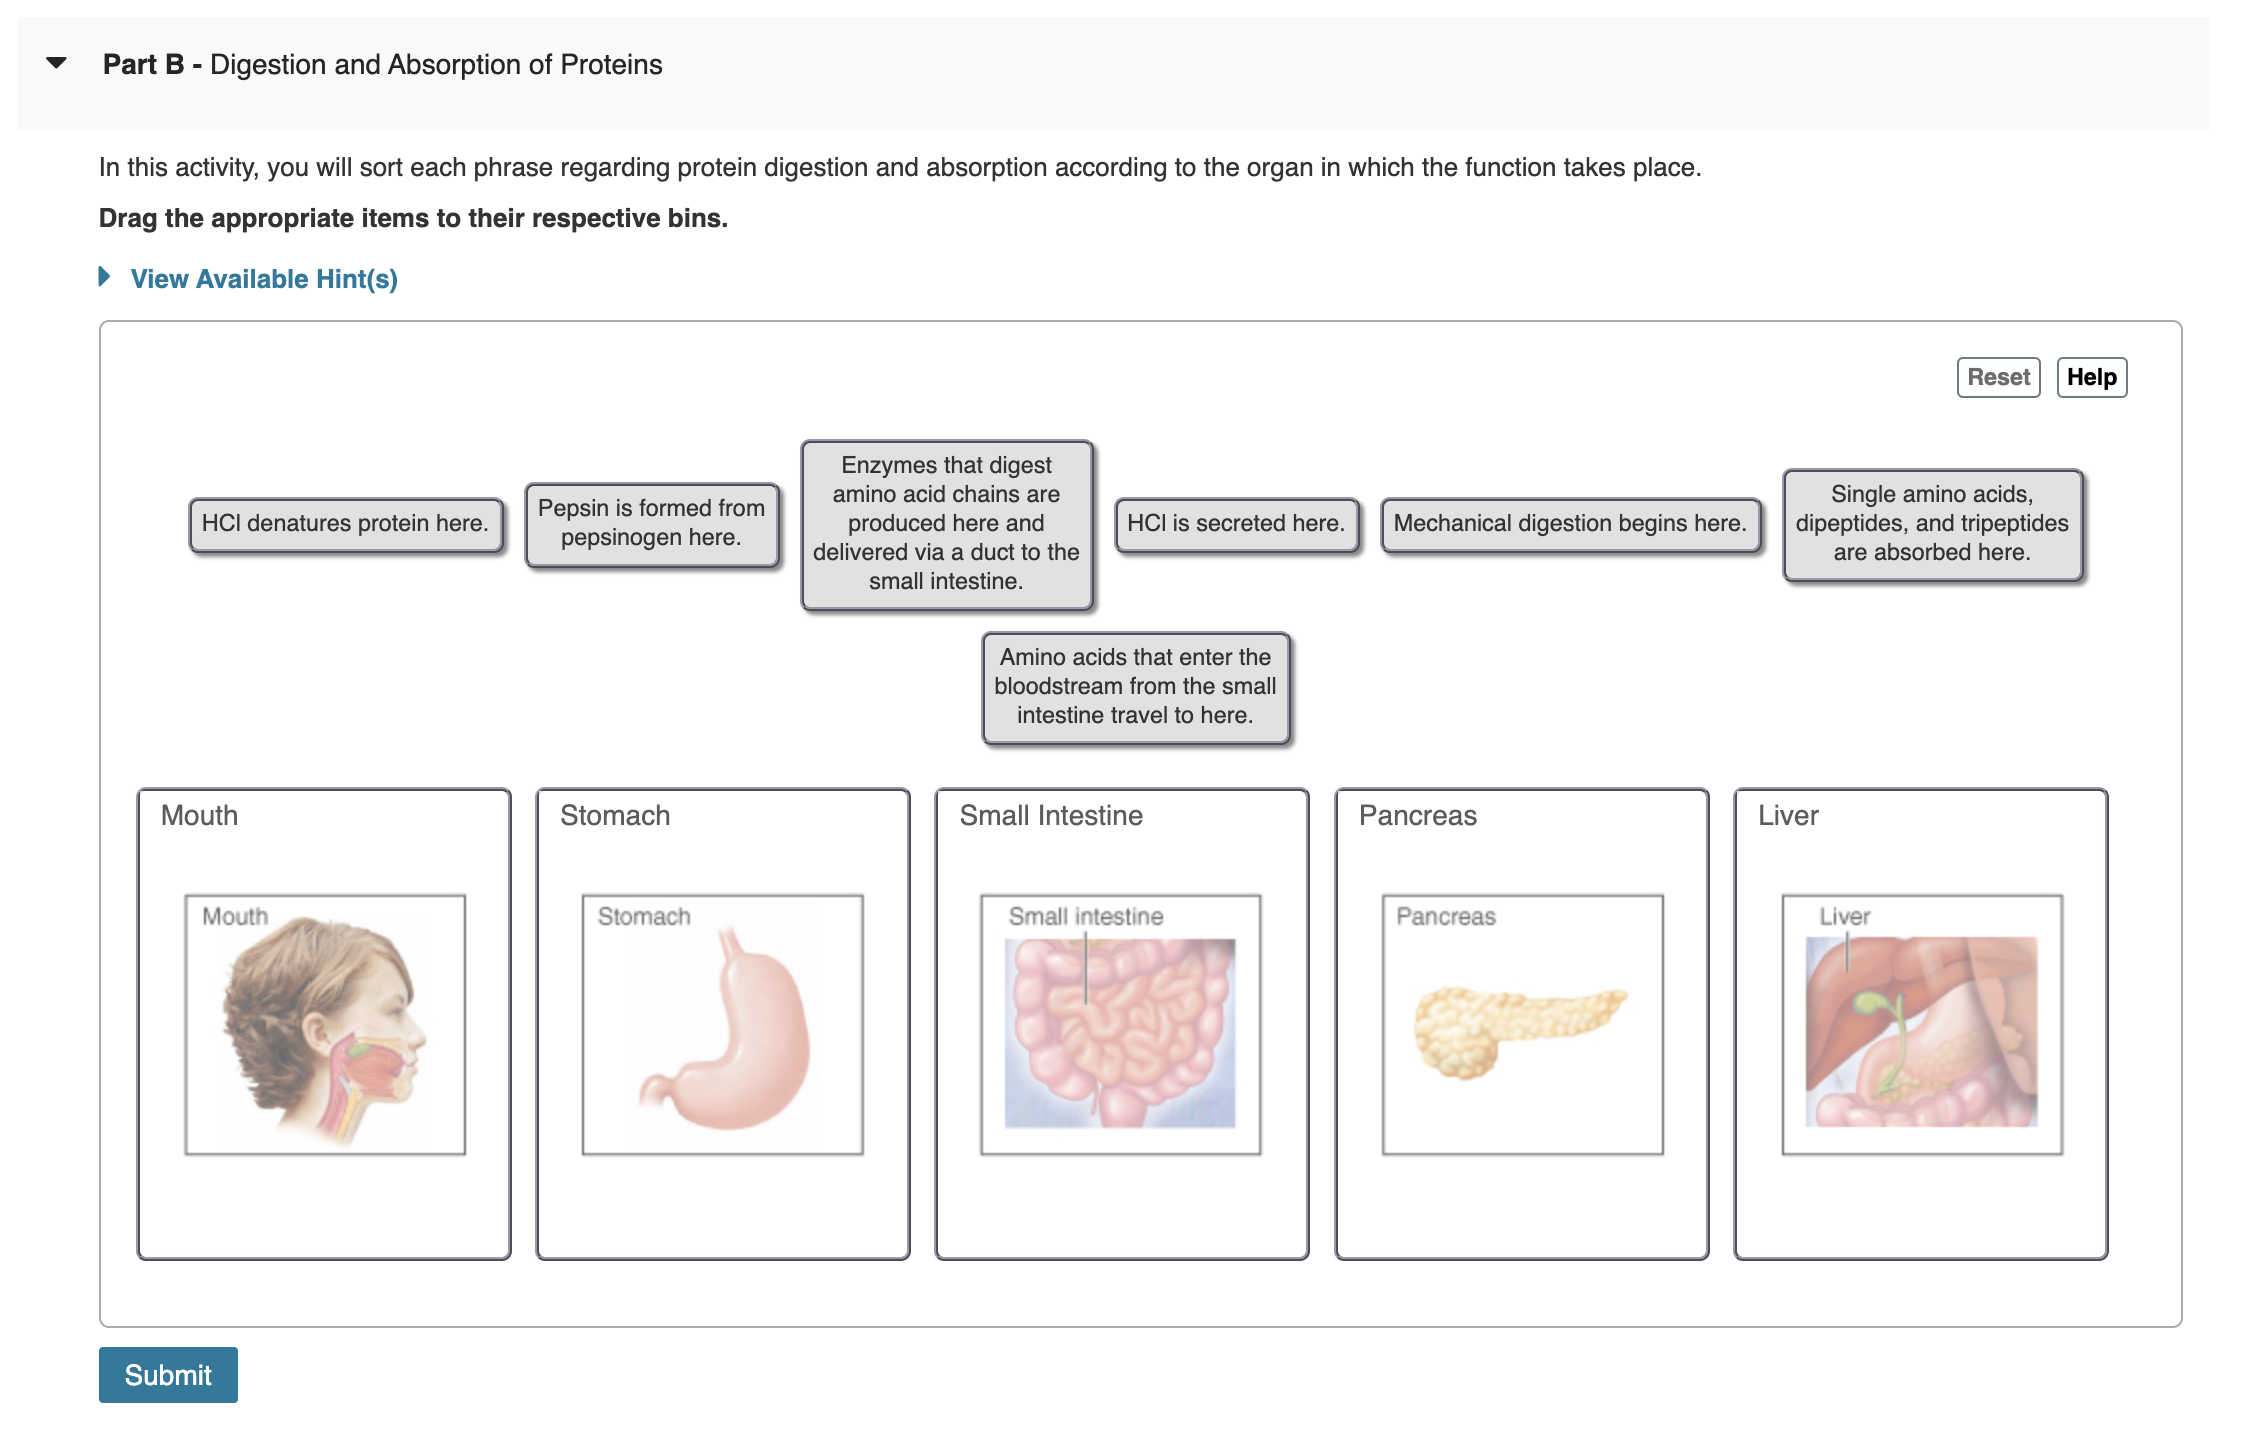Select the 'Pepsin is formed from pepsinogen' item
This screenshot has width=2256, height=1430.
click(x=652, y=523)
